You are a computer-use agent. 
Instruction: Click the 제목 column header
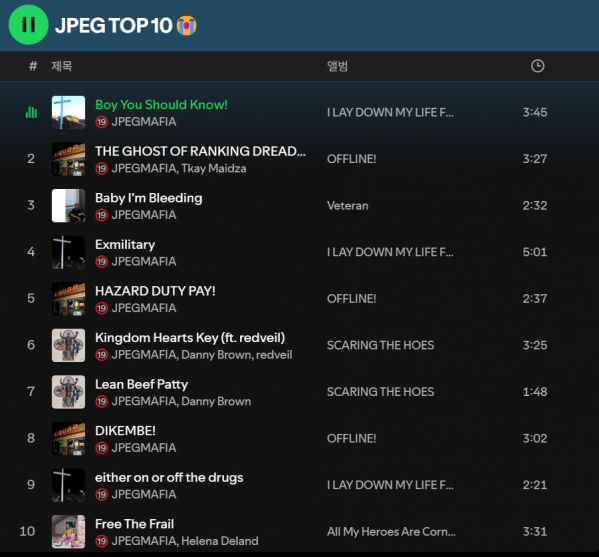[x=62, y=66]
